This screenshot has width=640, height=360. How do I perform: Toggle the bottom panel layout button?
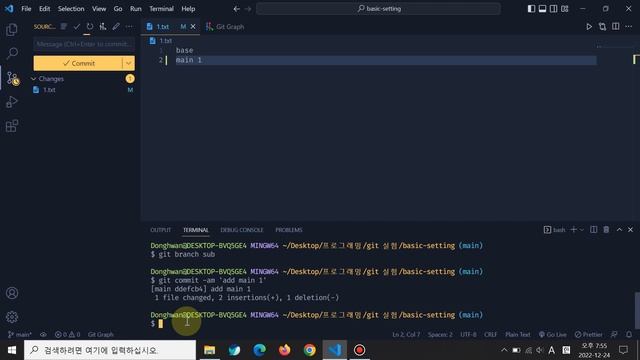[x=542, y=9]
